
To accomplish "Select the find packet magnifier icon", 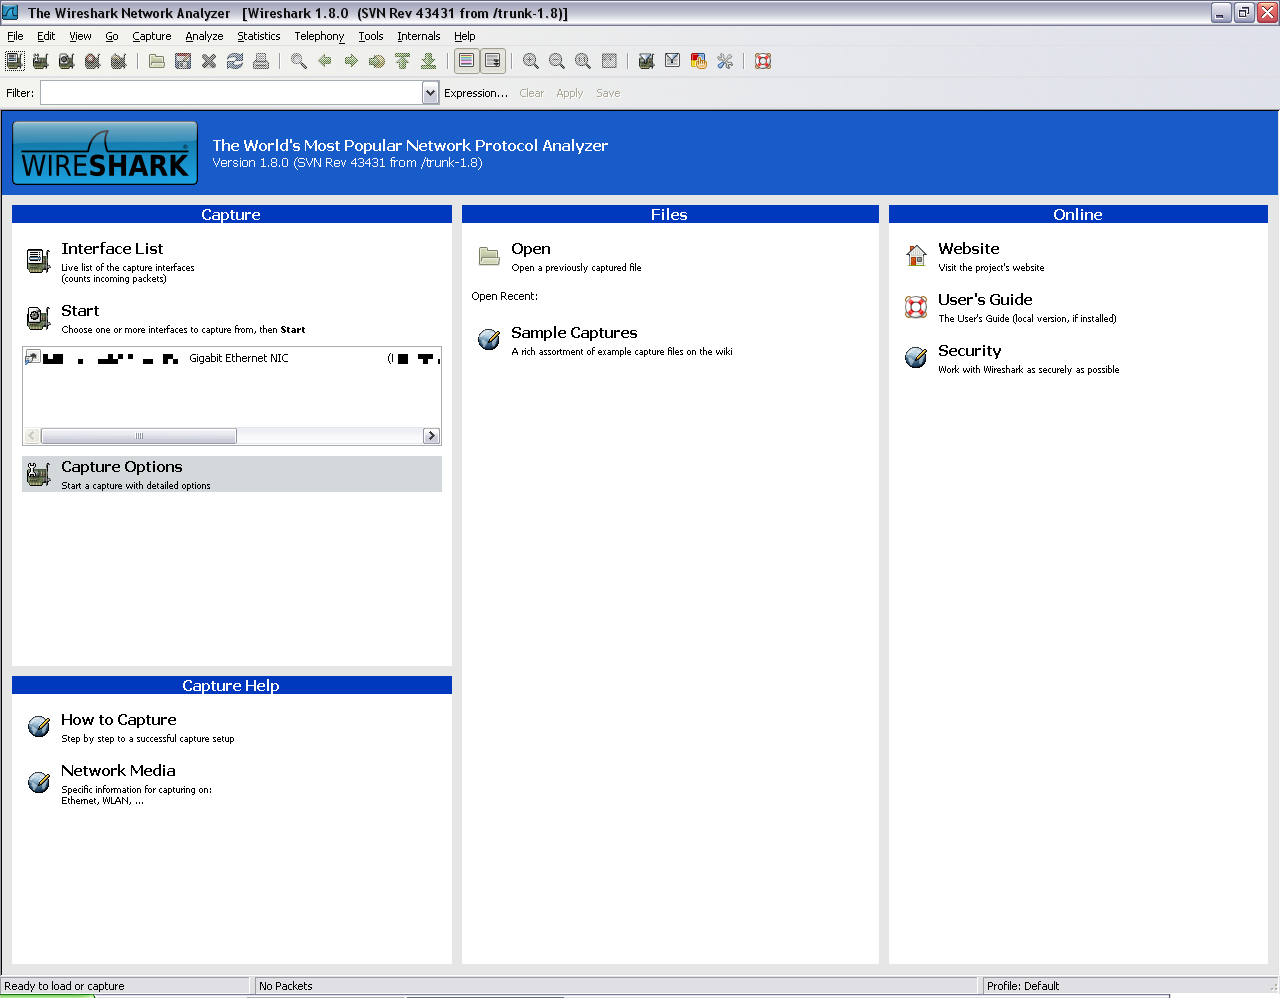I will click(x=298, y=61).
